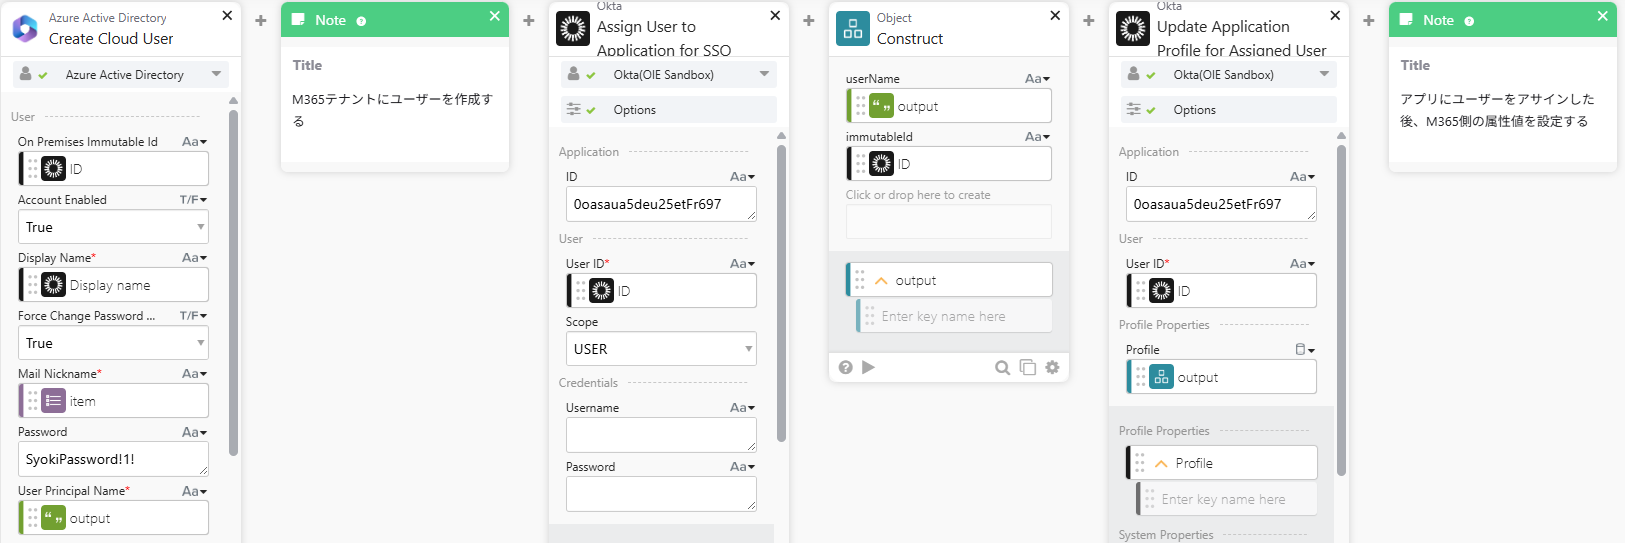Image resolution: width=1625 pixels, height=543 pixels.
Task: Click the User ID pill on Assign User card
Action: coord(661,291)
